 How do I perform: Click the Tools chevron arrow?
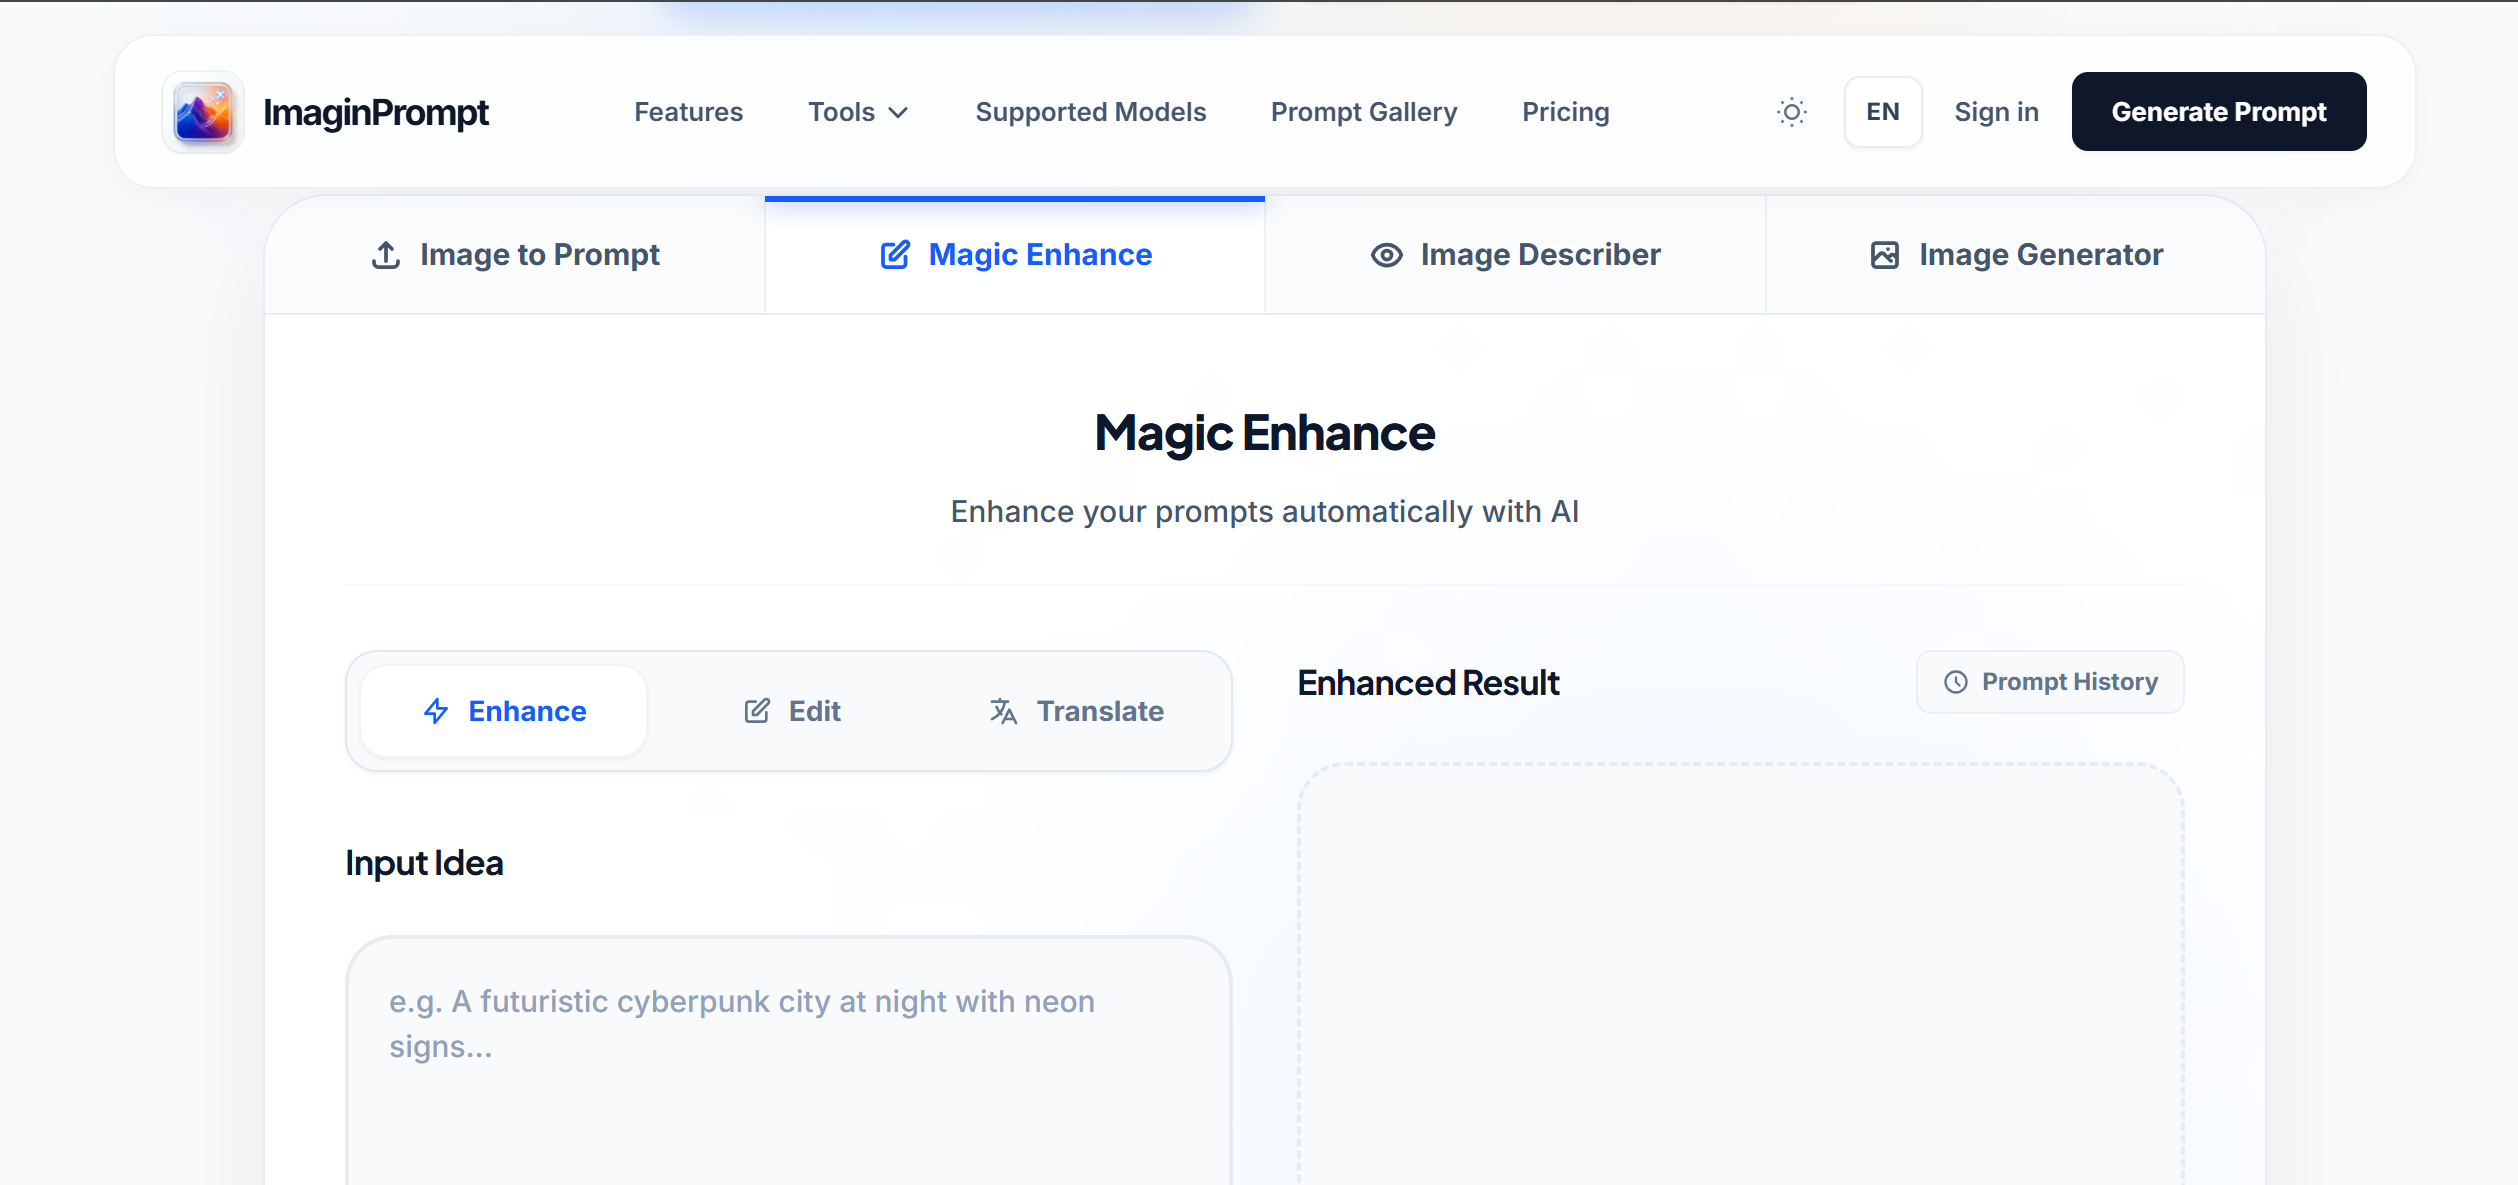[898, 113]
